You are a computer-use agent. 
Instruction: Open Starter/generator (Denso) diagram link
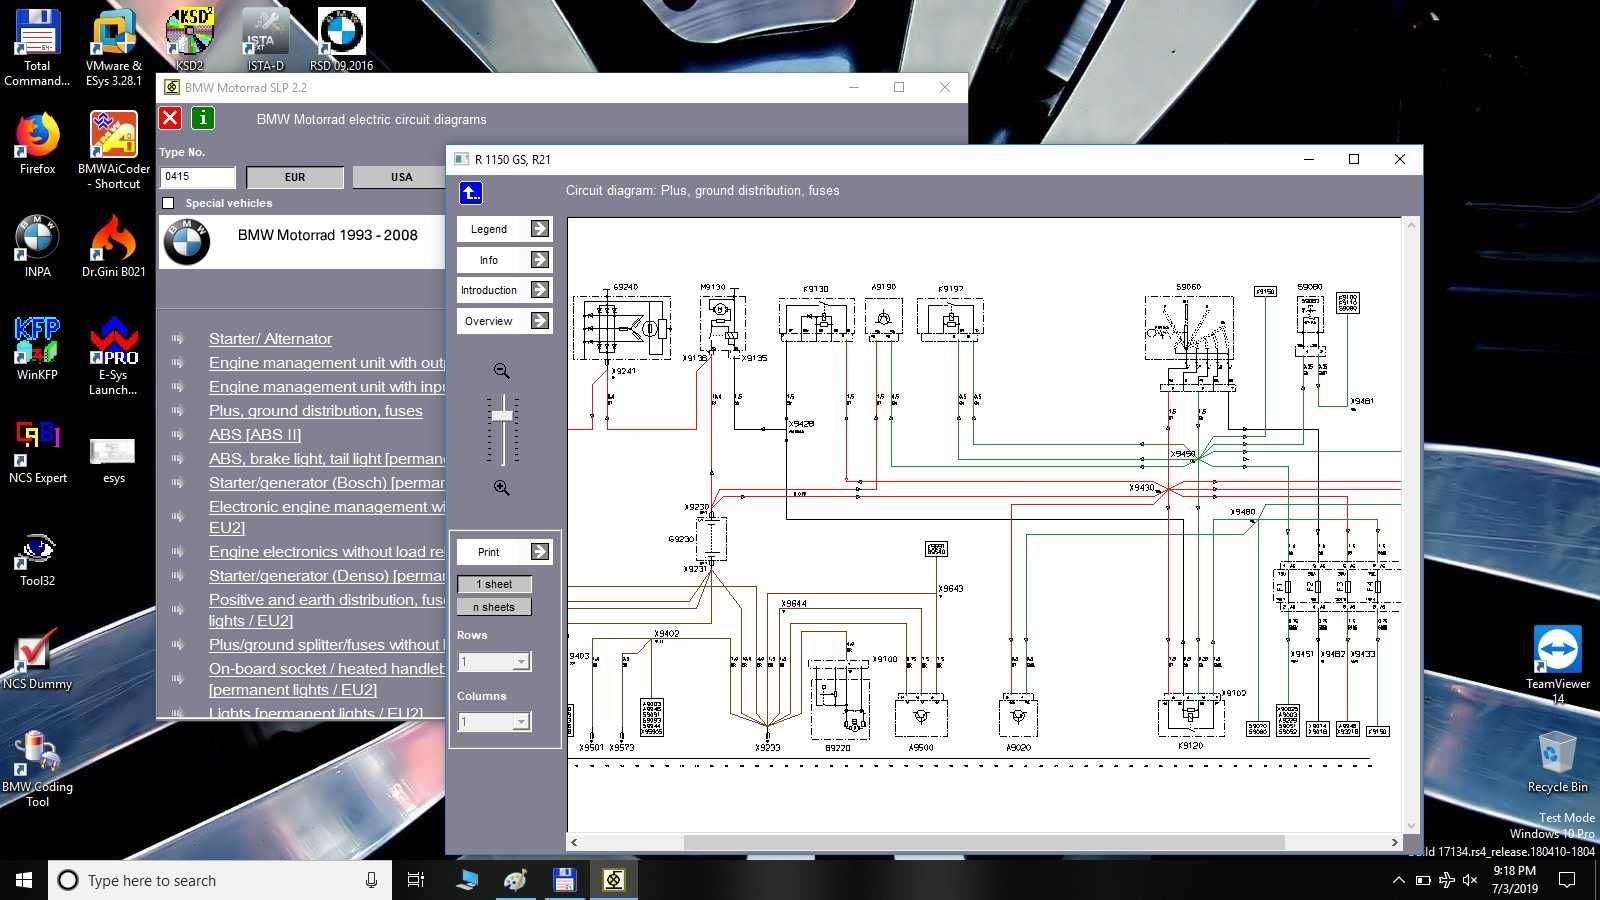pyautogui.click(x=326, y=576)
